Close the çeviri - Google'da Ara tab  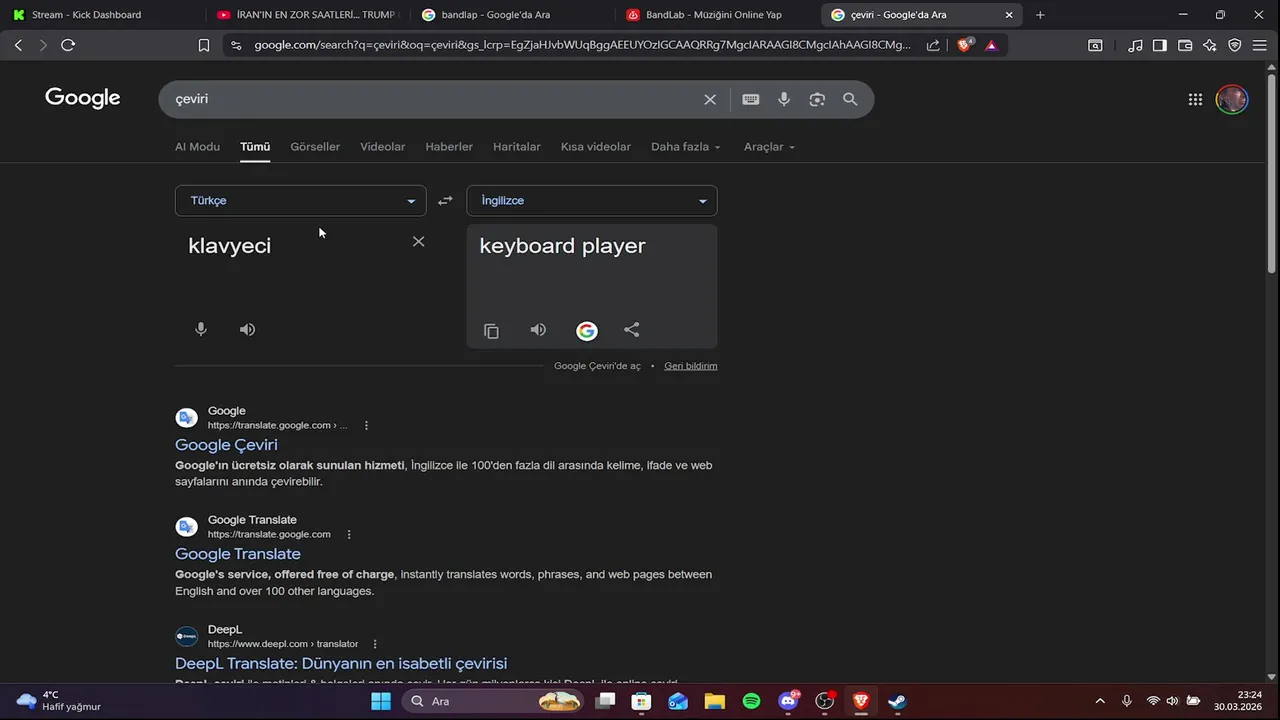(x=1009, y=15)
